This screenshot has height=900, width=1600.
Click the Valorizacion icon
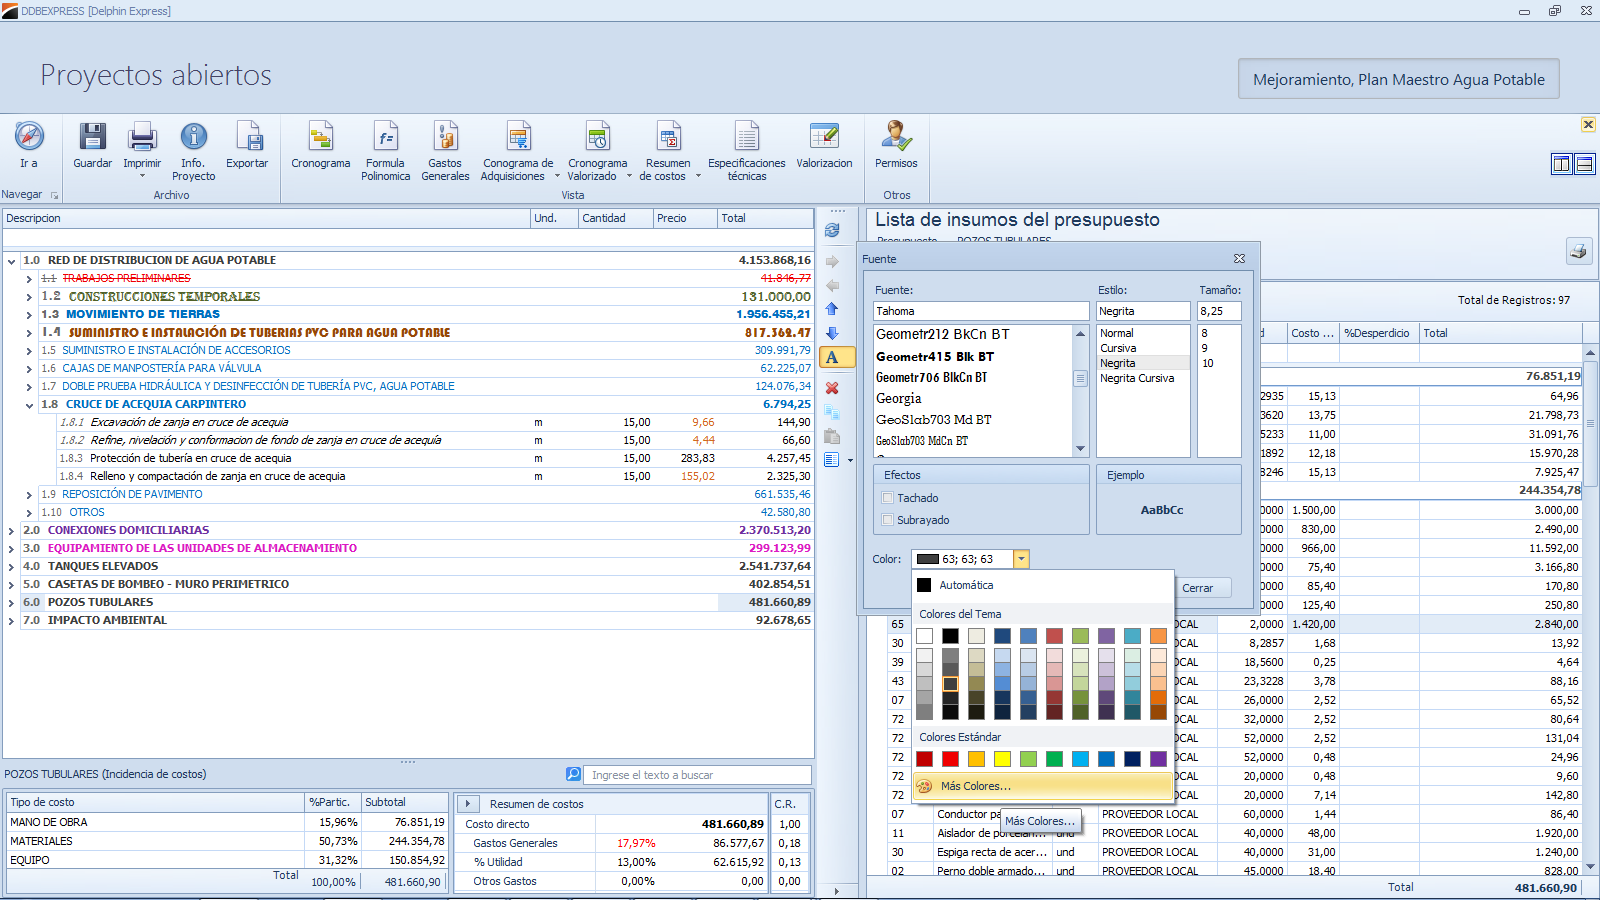point(824,138)
